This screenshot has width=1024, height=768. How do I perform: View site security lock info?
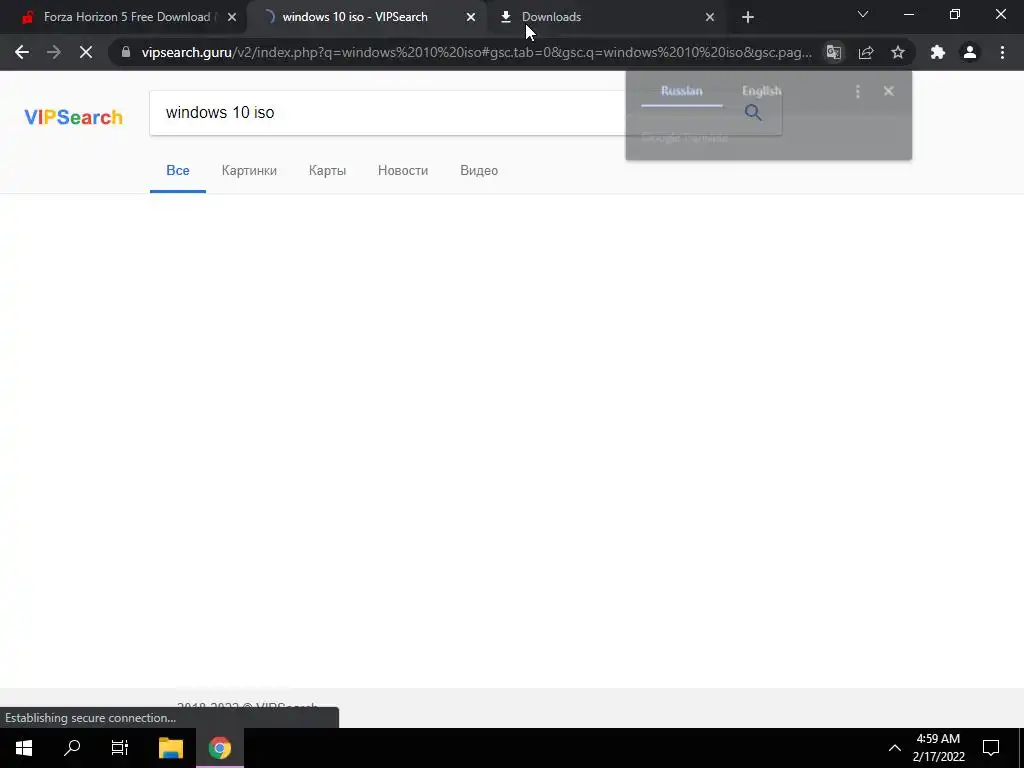[x=126, y=52]
